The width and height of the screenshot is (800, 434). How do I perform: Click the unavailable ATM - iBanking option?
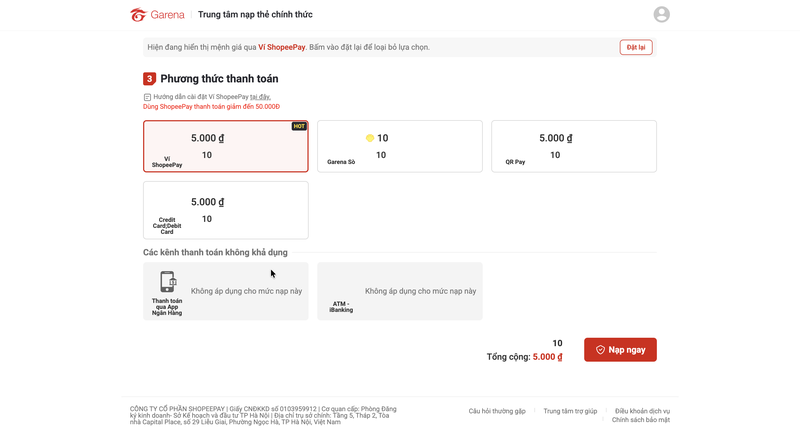pos(399,291)
